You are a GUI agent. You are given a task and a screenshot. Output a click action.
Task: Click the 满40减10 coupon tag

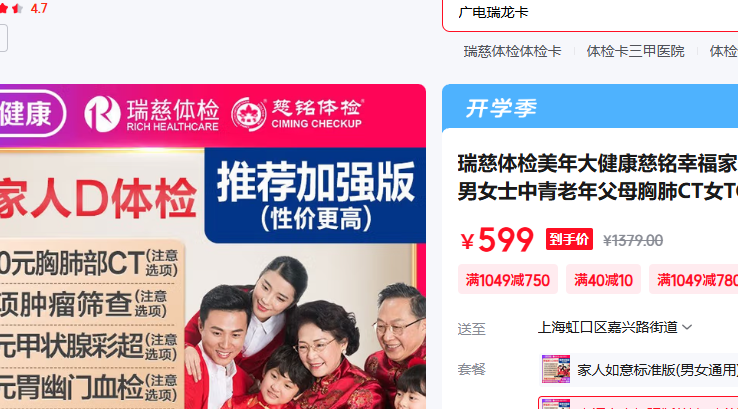[x=603, y=280]
